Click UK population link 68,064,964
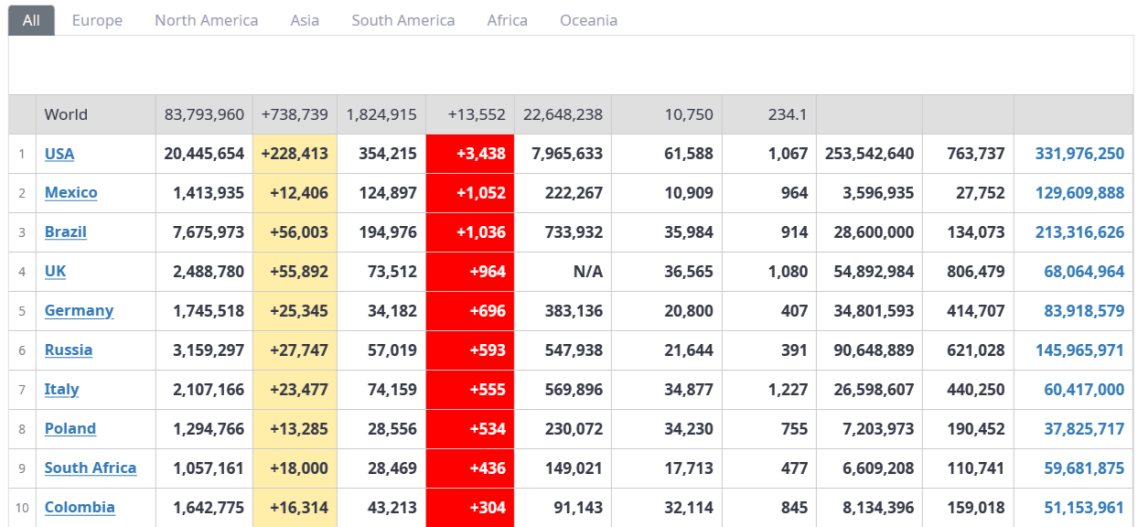Screen dimensions: 1138x527 click(x=1084, y=271)
